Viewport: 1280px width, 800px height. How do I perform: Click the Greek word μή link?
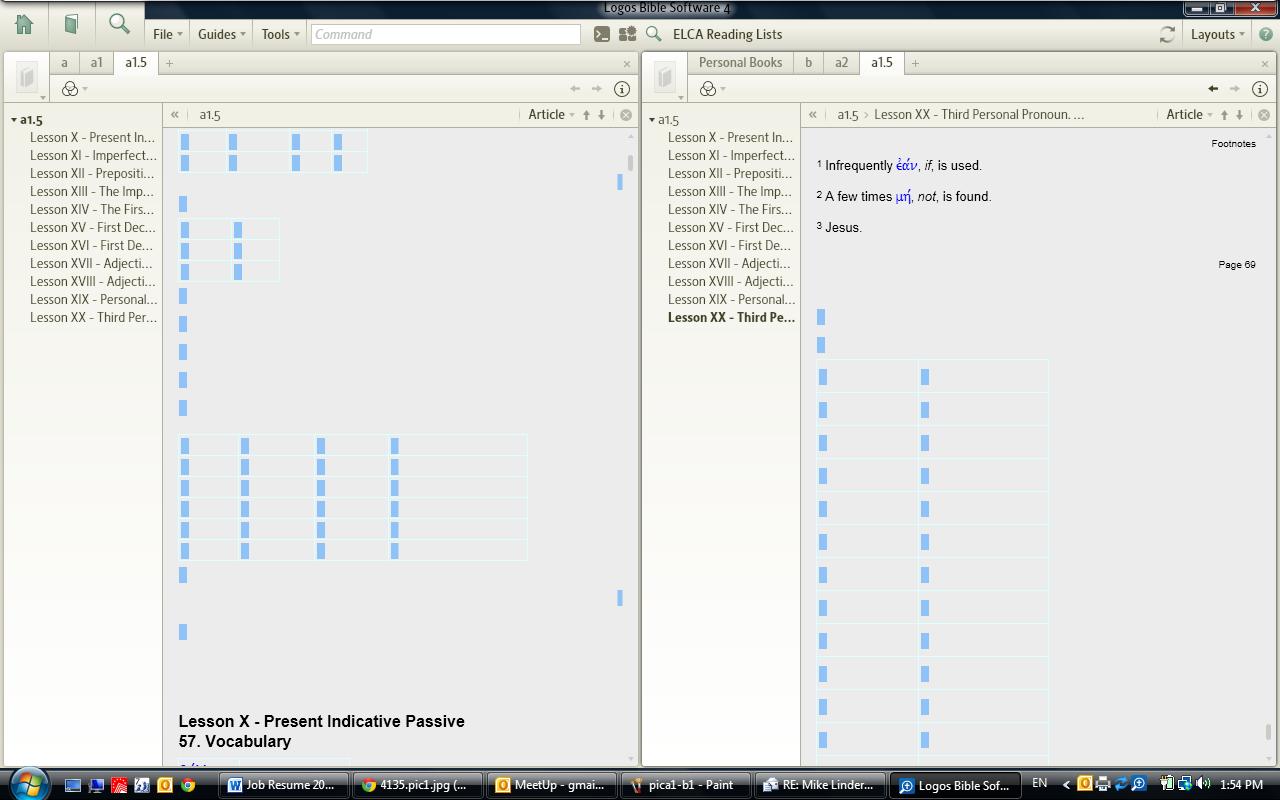[x=903, y=196]
